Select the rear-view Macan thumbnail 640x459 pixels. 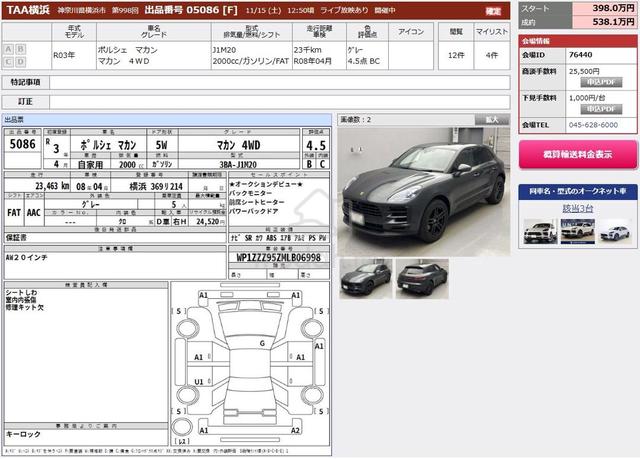[422, 278]
